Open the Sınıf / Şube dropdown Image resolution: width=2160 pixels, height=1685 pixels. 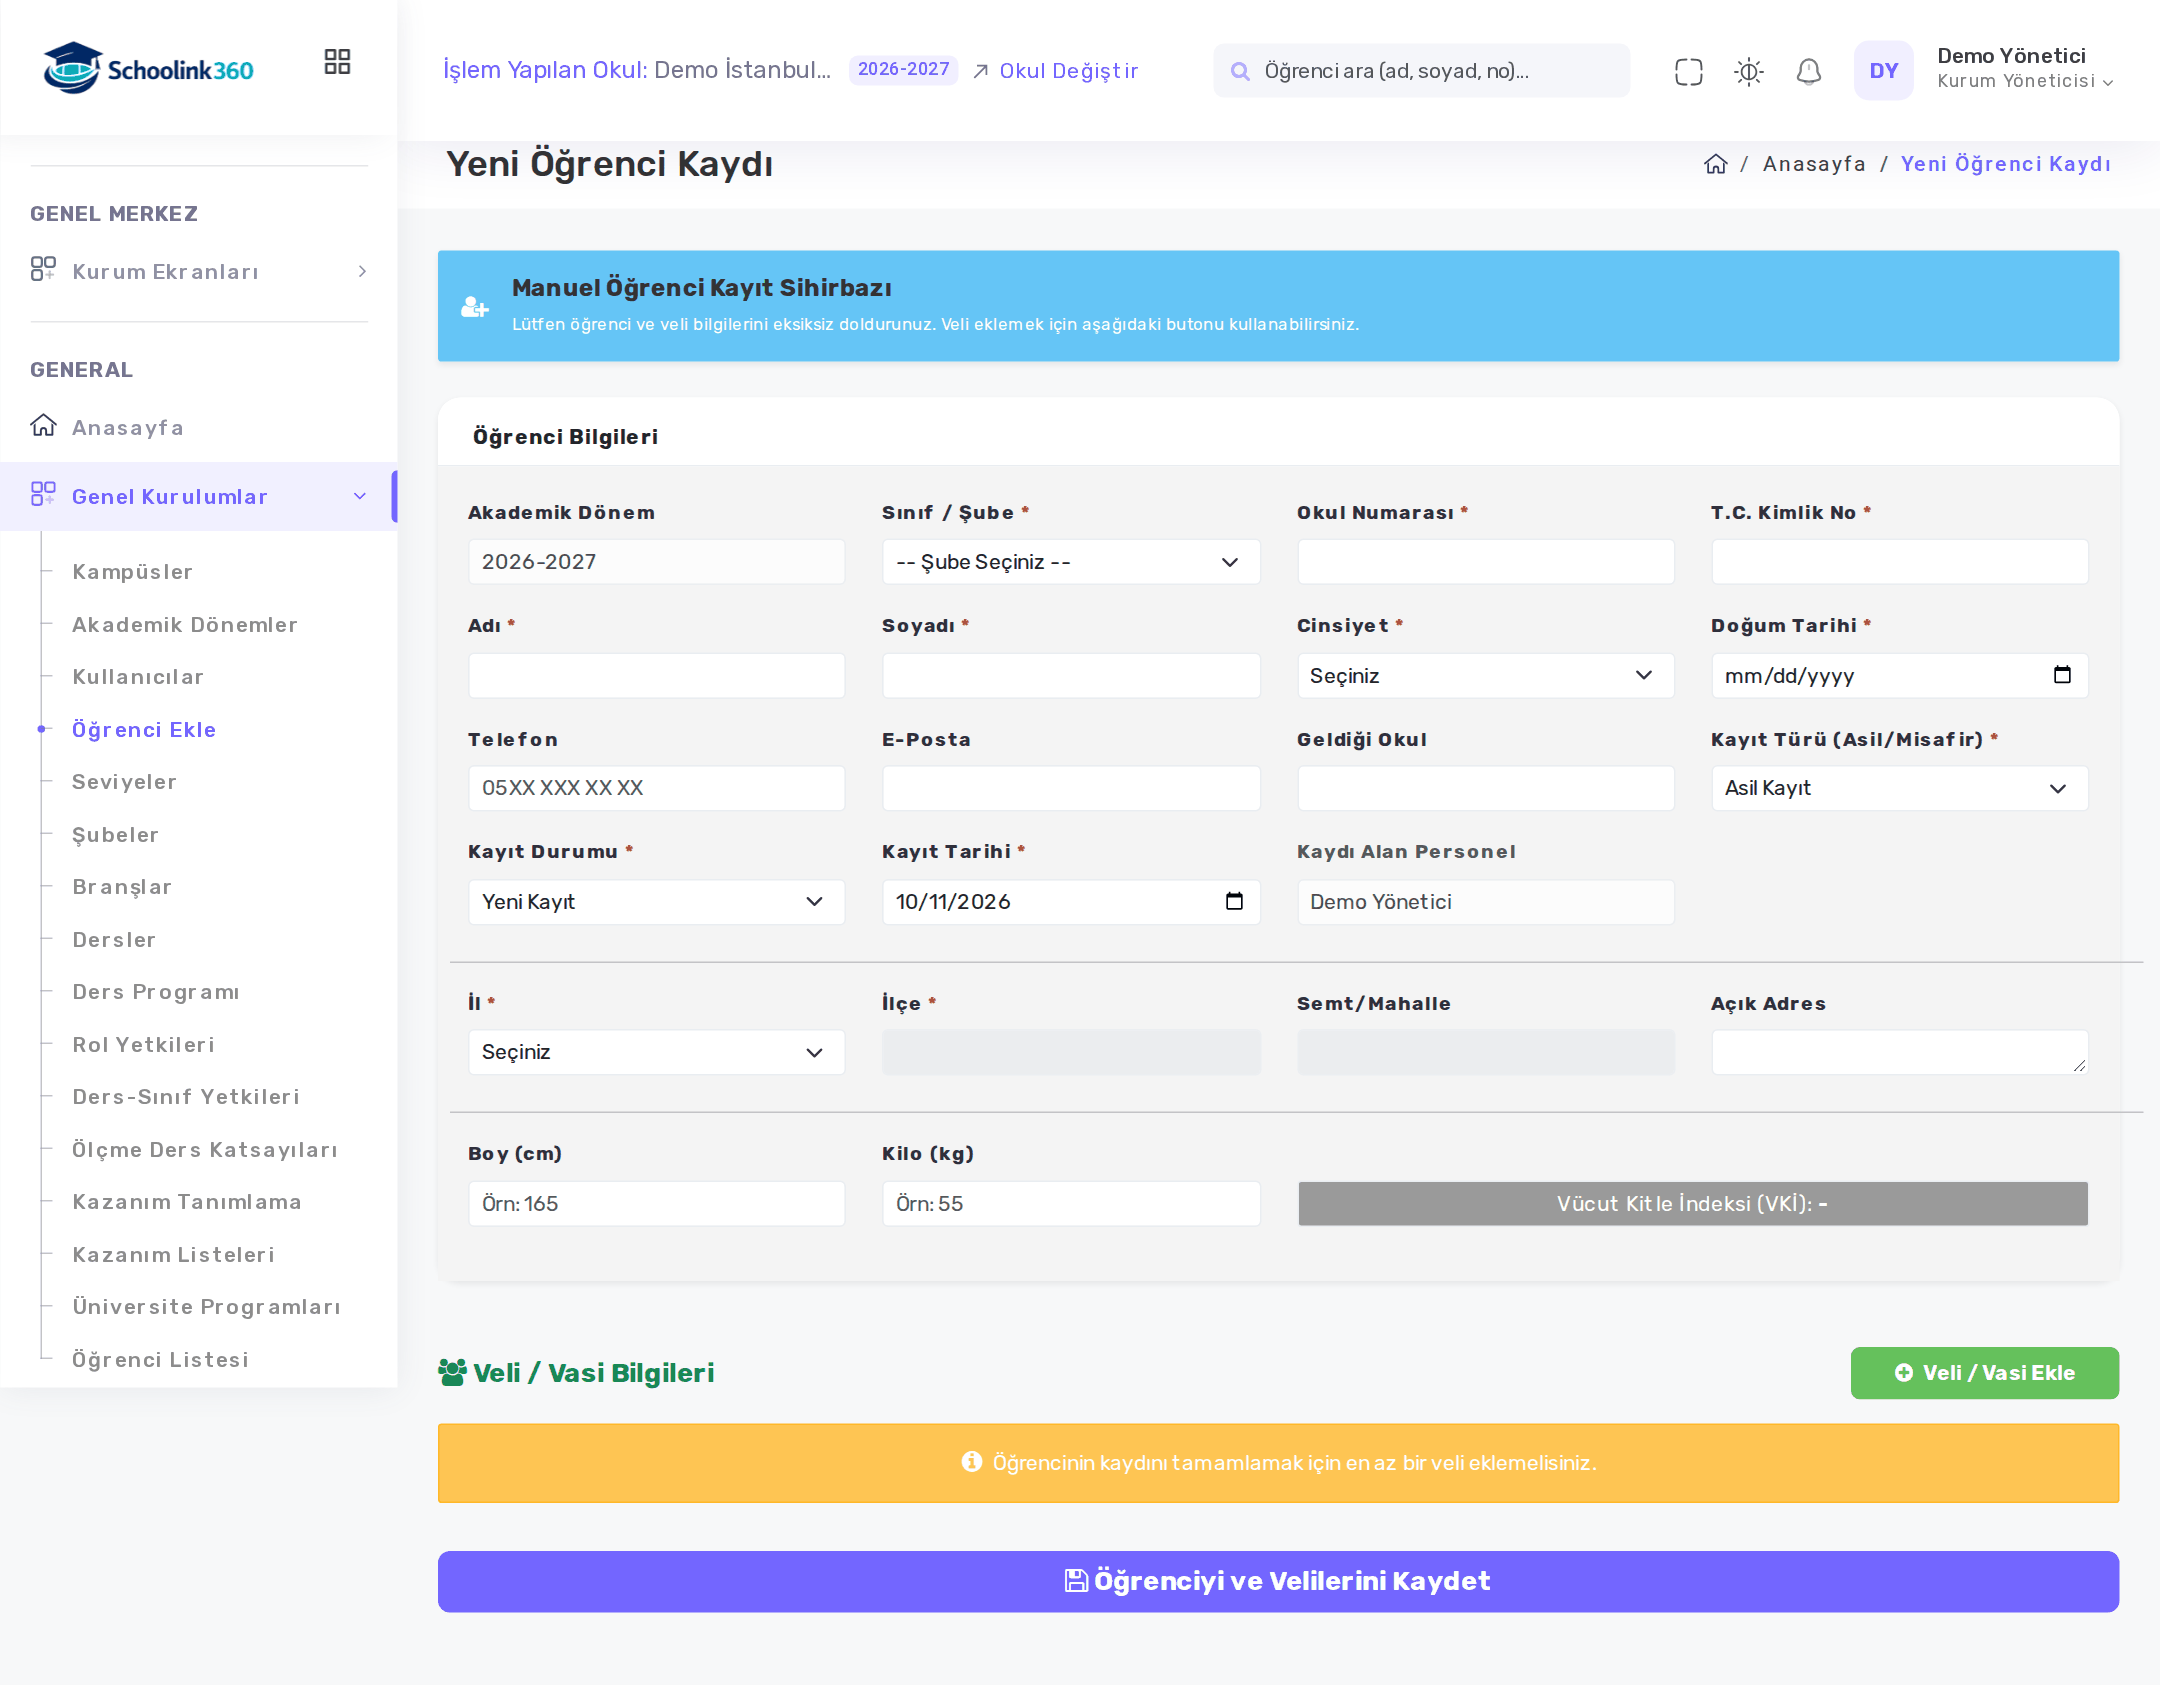click(x=1070, y=562)
